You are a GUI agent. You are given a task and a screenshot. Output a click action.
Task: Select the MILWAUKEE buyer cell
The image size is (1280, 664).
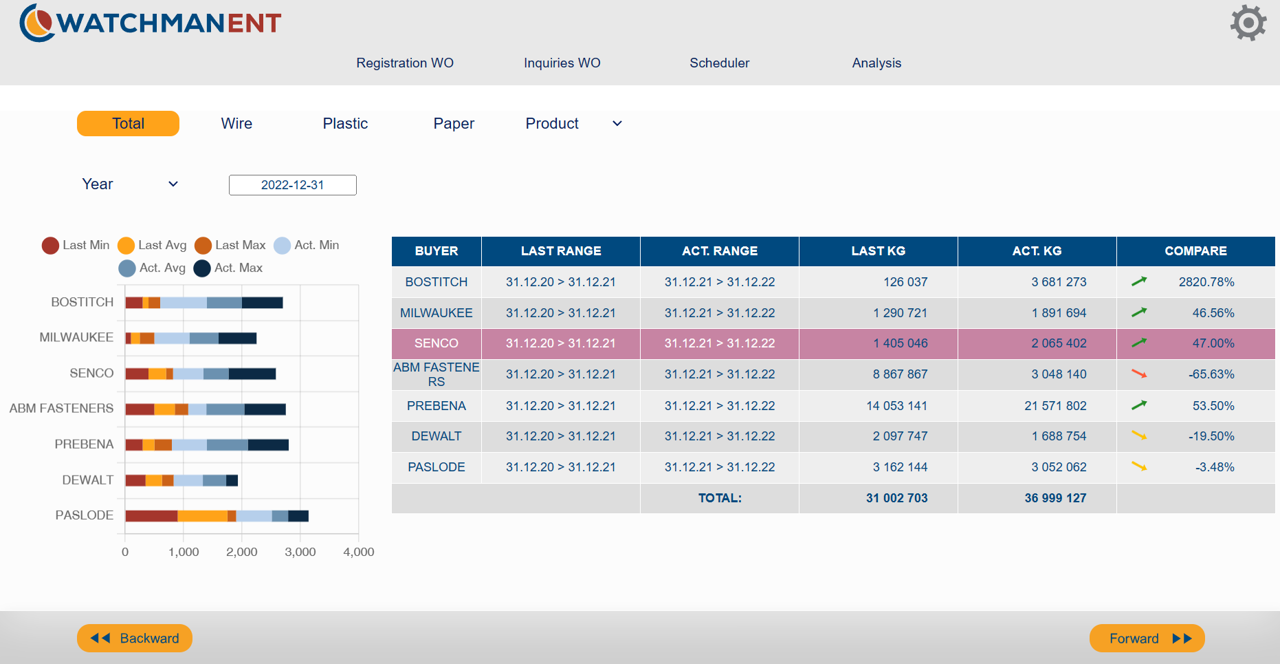[436, 313]
